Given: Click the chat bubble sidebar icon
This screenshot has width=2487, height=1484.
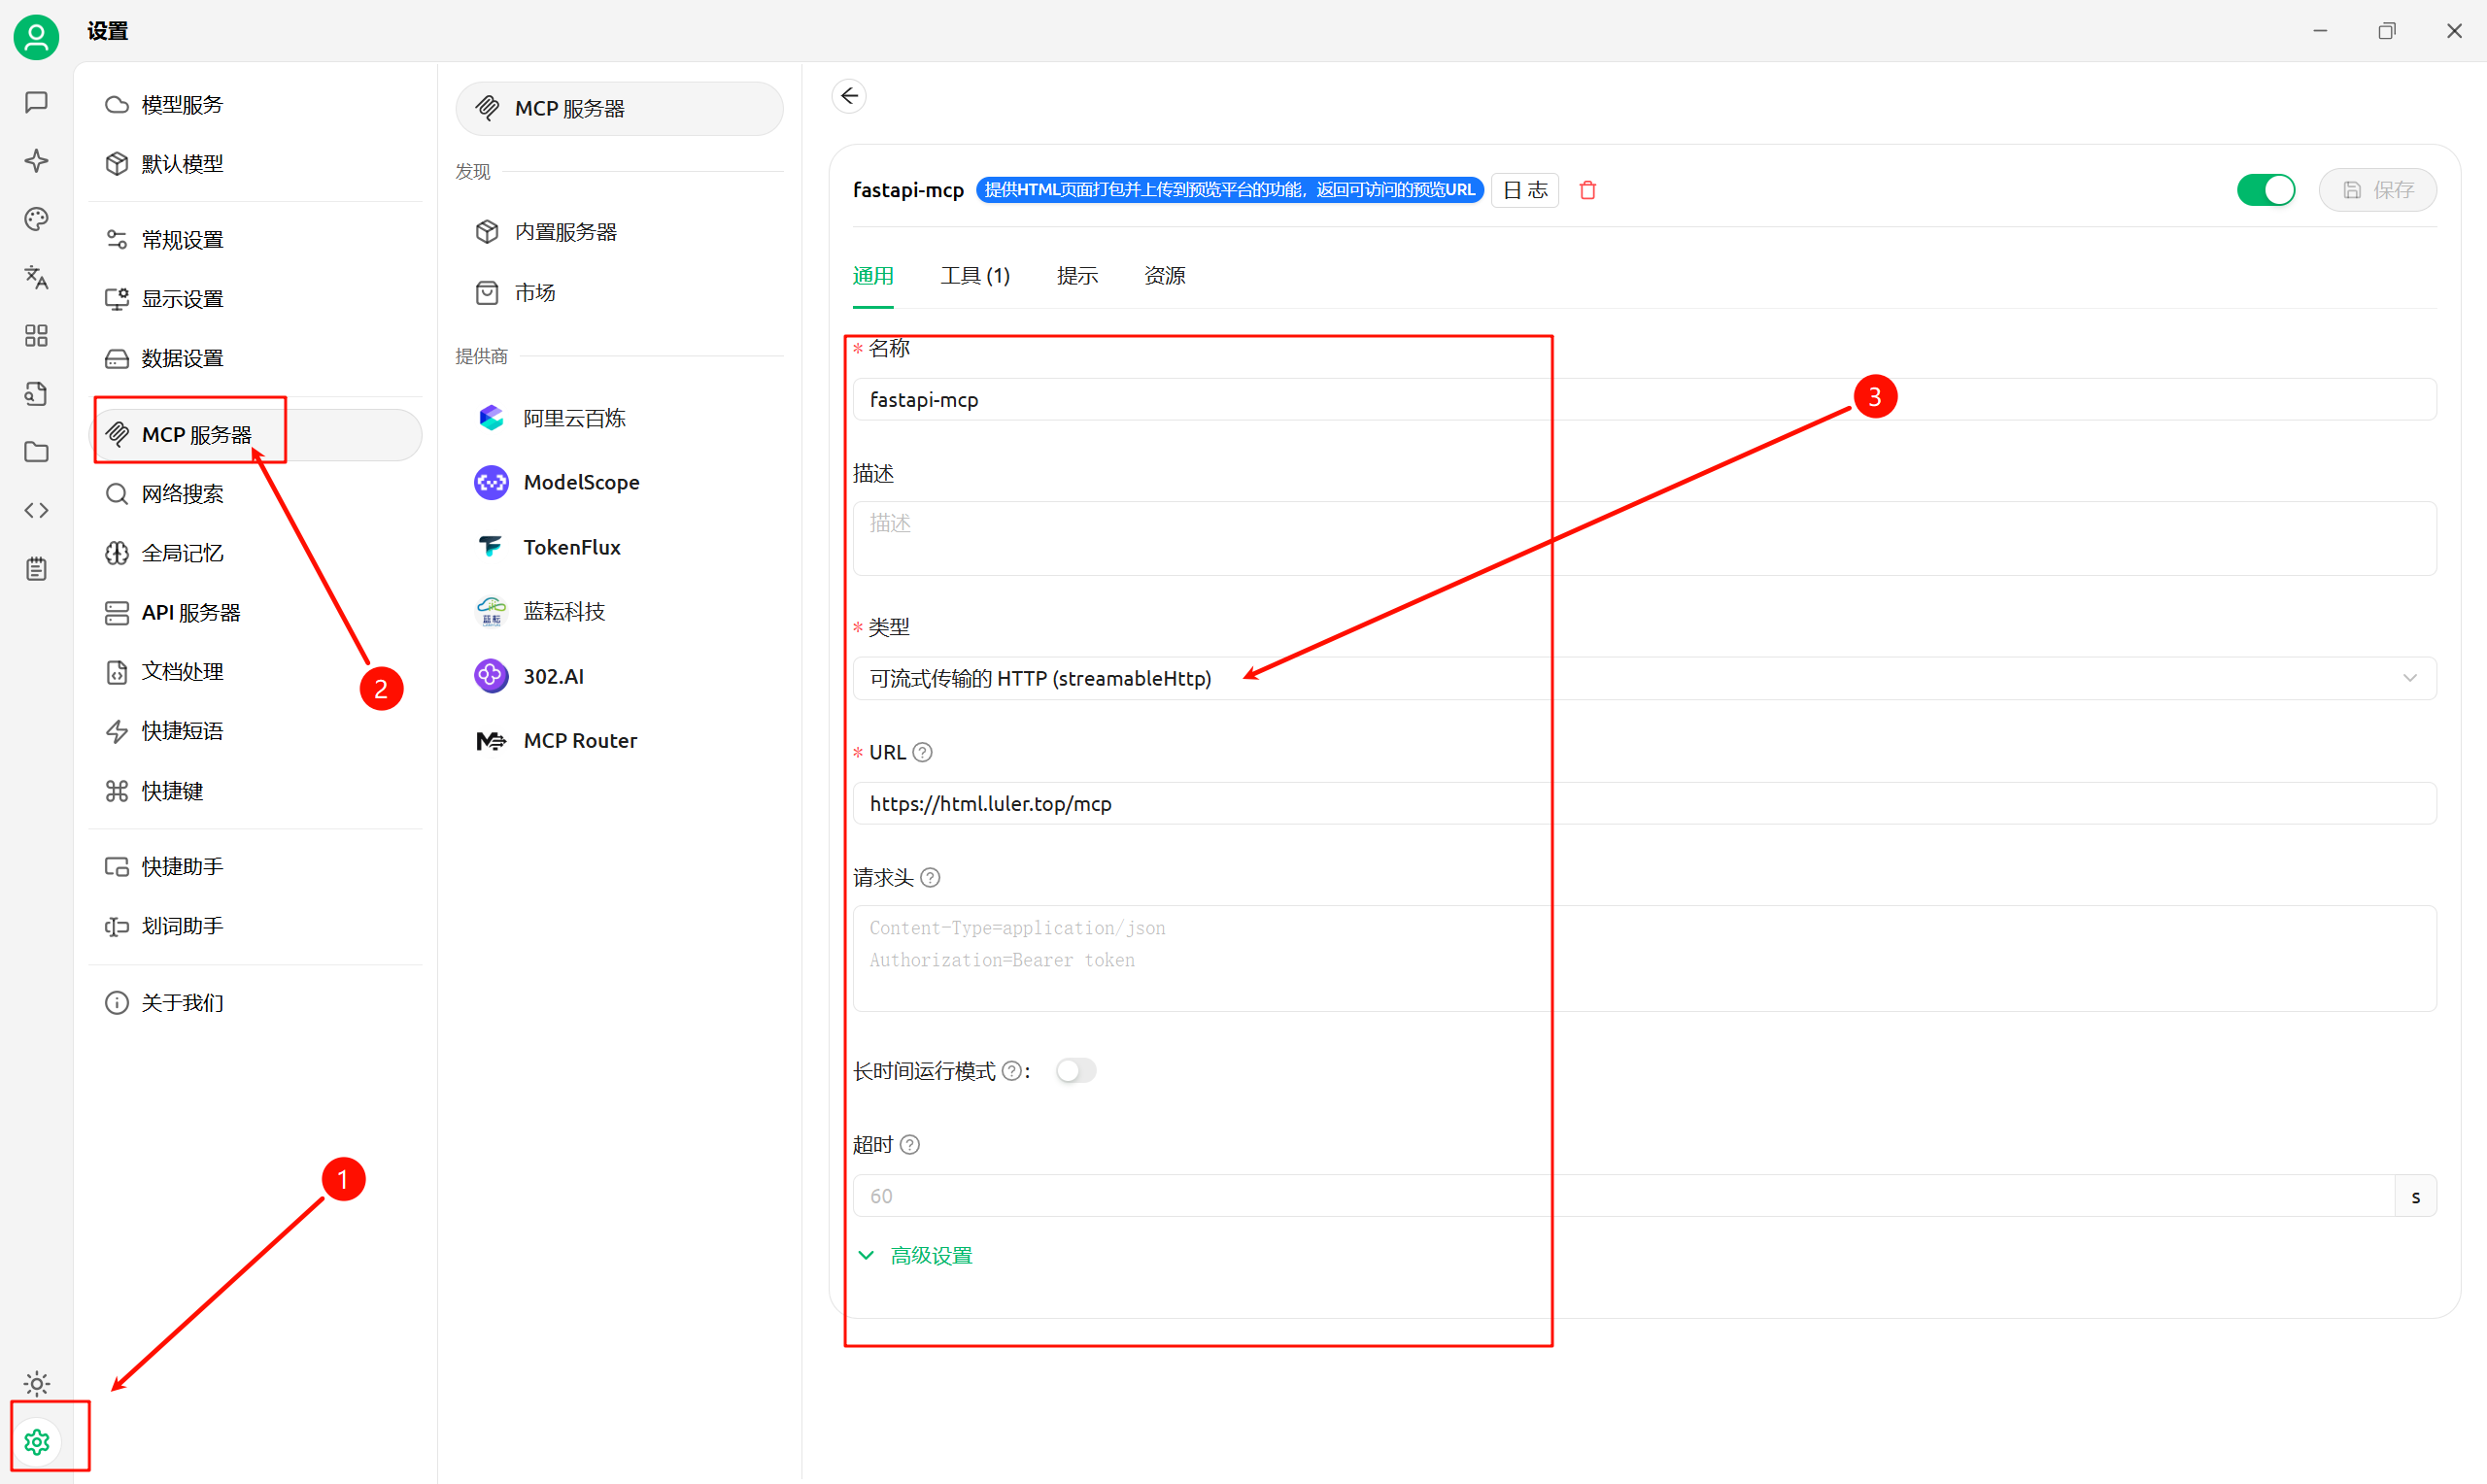Looking at the screenshot, I should (37, 102).
